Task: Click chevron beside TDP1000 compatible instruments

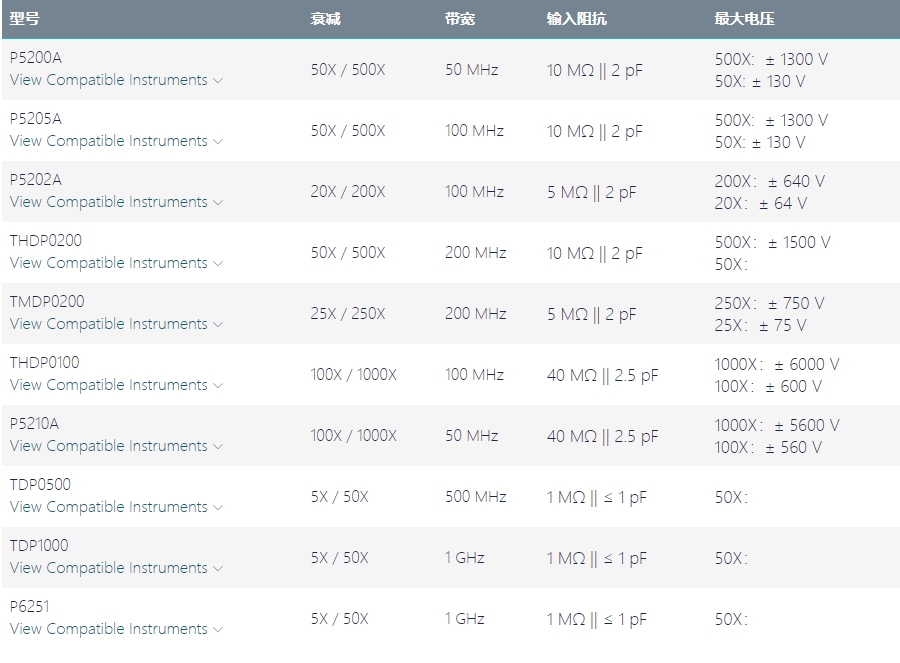Action: pos(218,569)
